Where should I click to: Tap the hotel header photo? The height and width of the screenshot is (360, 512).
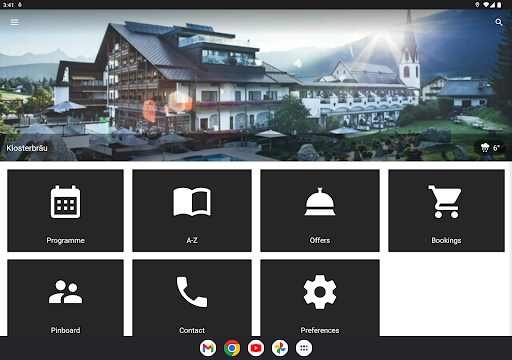(x=256, y=85)
